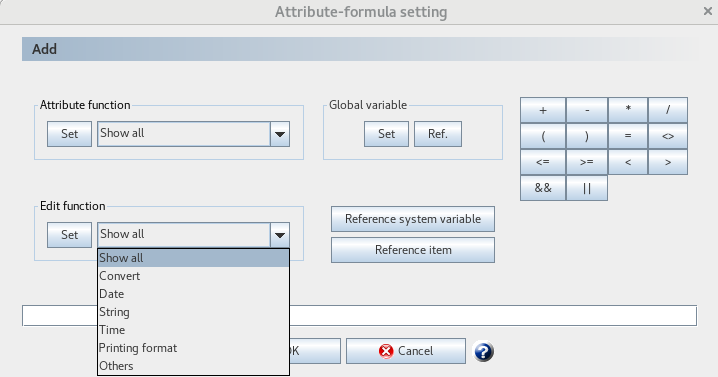Insert the logical AND && operator
The width and height of the screenshot is (718, 377).
(x=543, y=188)
